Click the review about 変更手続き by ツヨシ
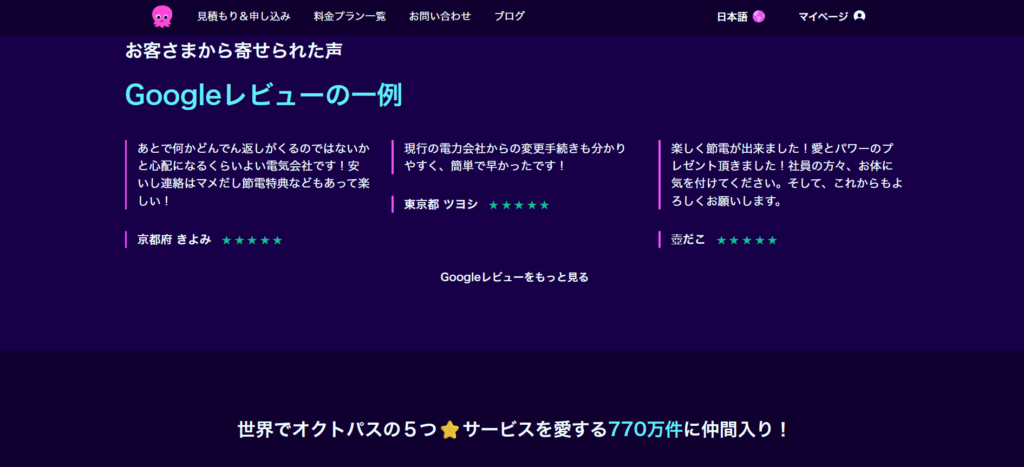The width and height of the screenshot is (1024, 467). [515, 156]
